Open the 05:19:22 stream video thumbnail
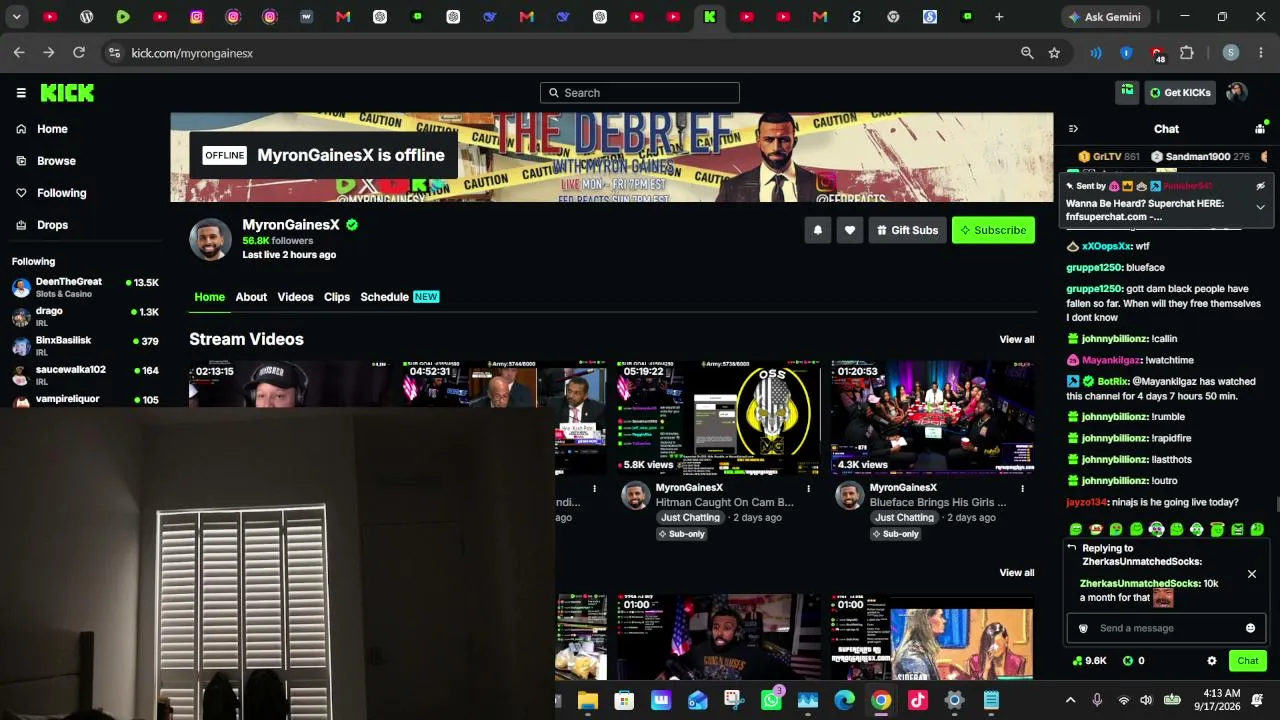Screen dimensions: 1280x720 point(719,417)
